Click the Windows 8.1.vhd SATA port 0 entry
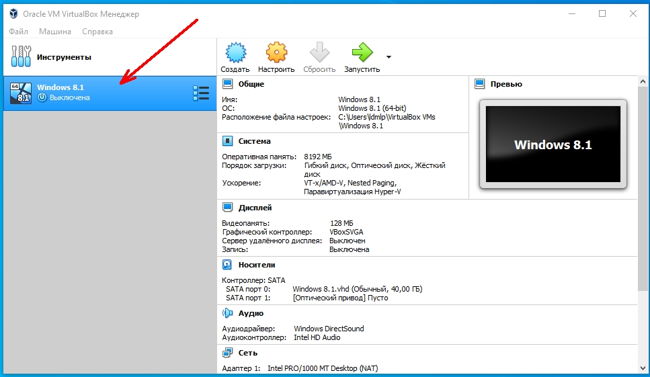Screen dimensions: 650x377 tap(357, 289)
